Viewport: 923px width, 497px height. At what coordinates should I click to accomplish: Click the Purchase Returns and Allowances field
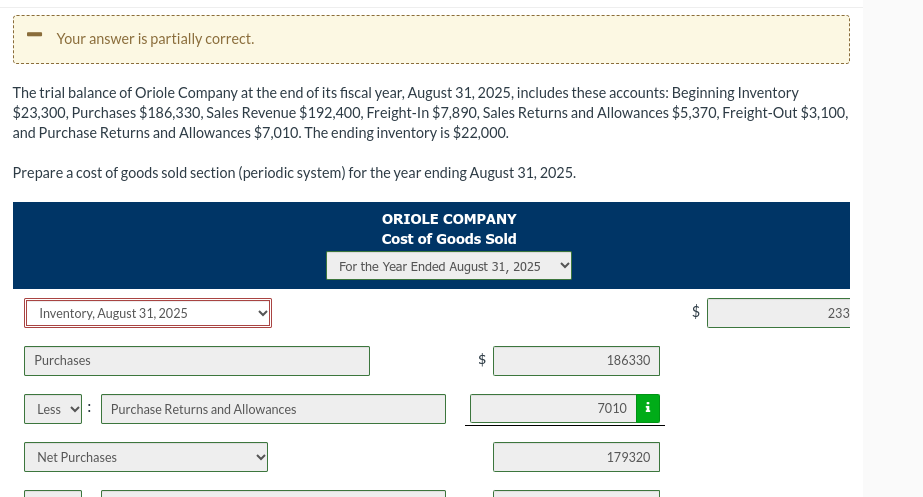(273, 409)
